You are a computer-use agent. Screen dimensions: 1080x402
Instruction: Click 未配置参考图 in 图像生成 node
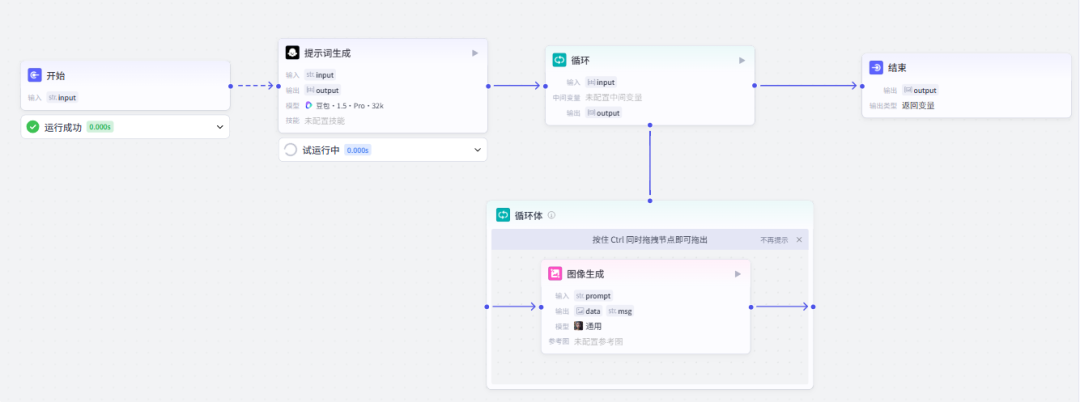598,341
